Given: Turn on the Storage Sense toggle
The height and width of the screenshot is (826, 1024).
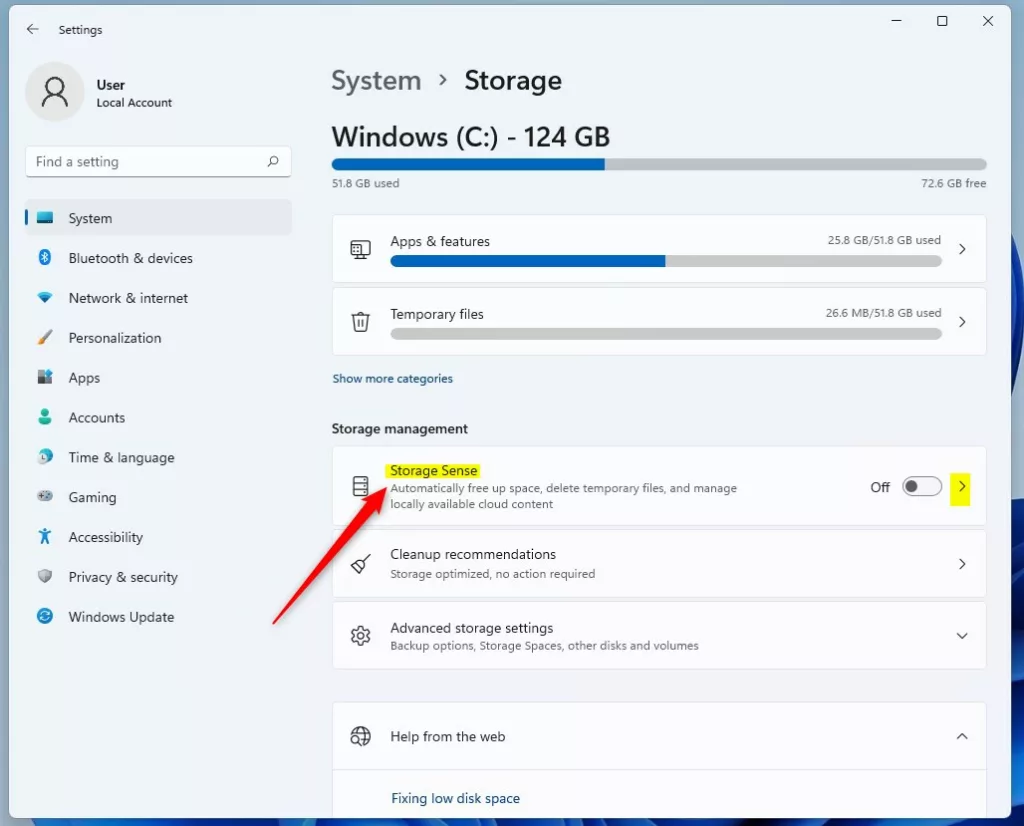Looking at the screenshot, I should [921, 486].
